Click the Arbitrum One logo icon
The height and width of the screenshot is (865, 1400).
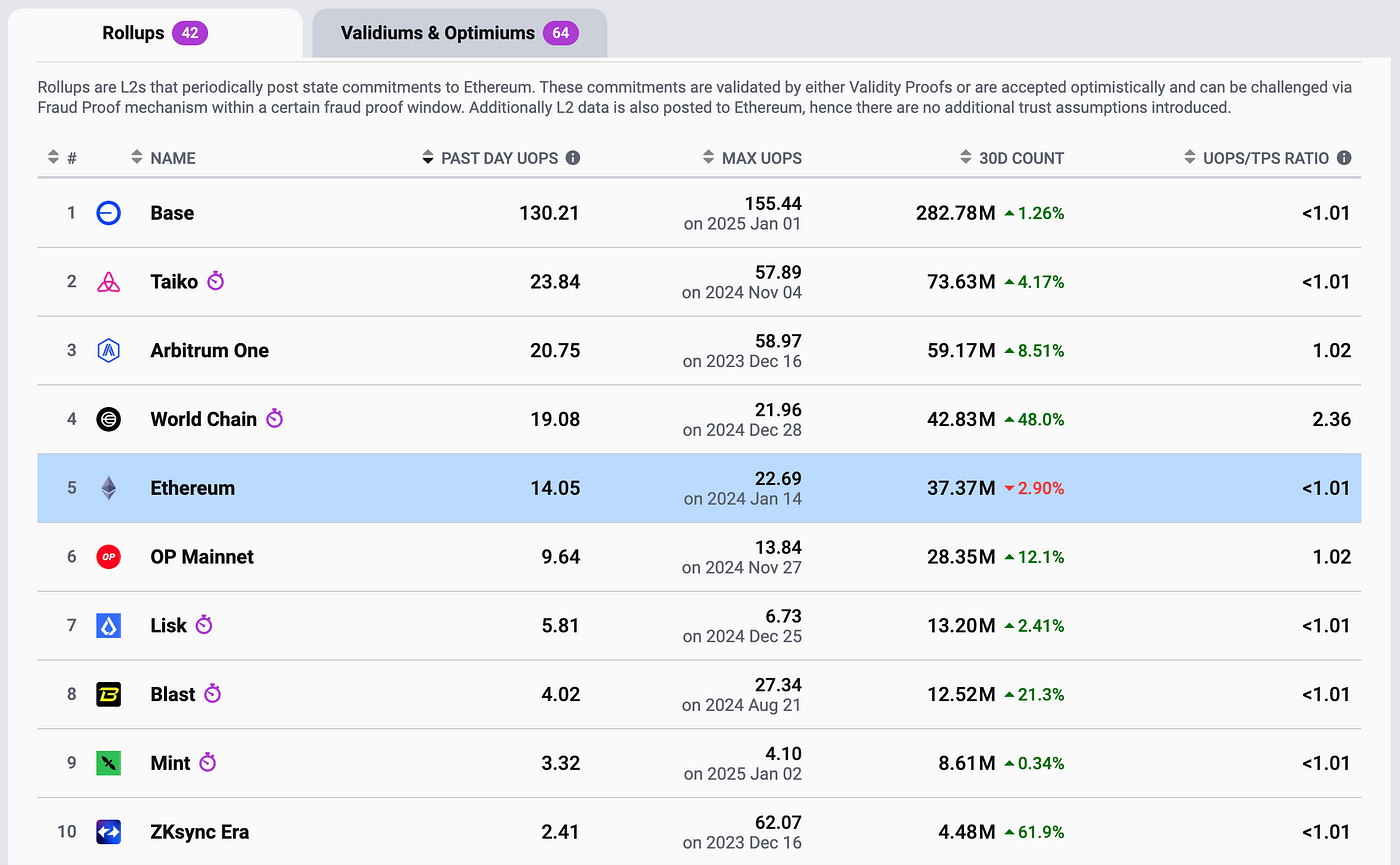tap(108, 351)
